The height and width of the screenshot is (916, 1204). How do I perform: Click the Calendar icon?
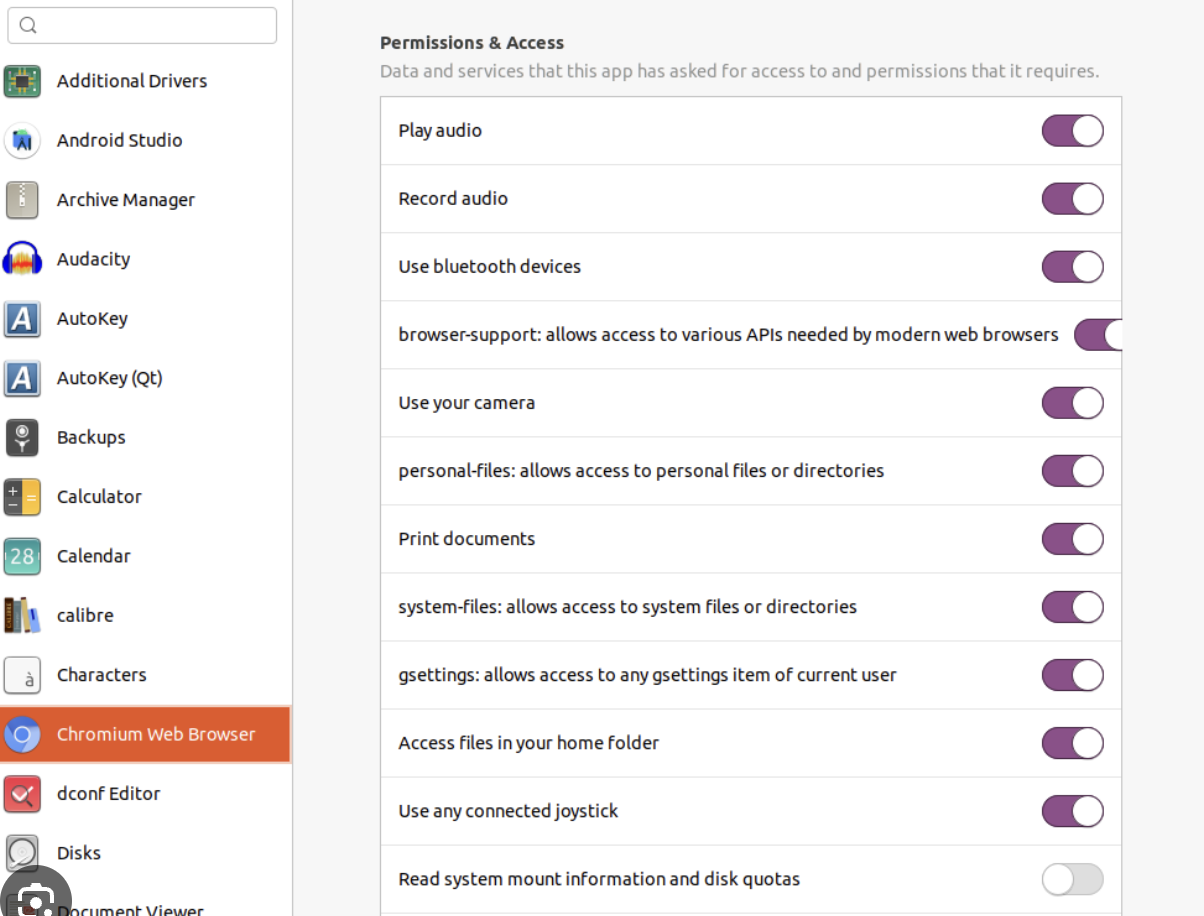click(x=22, y=556)
